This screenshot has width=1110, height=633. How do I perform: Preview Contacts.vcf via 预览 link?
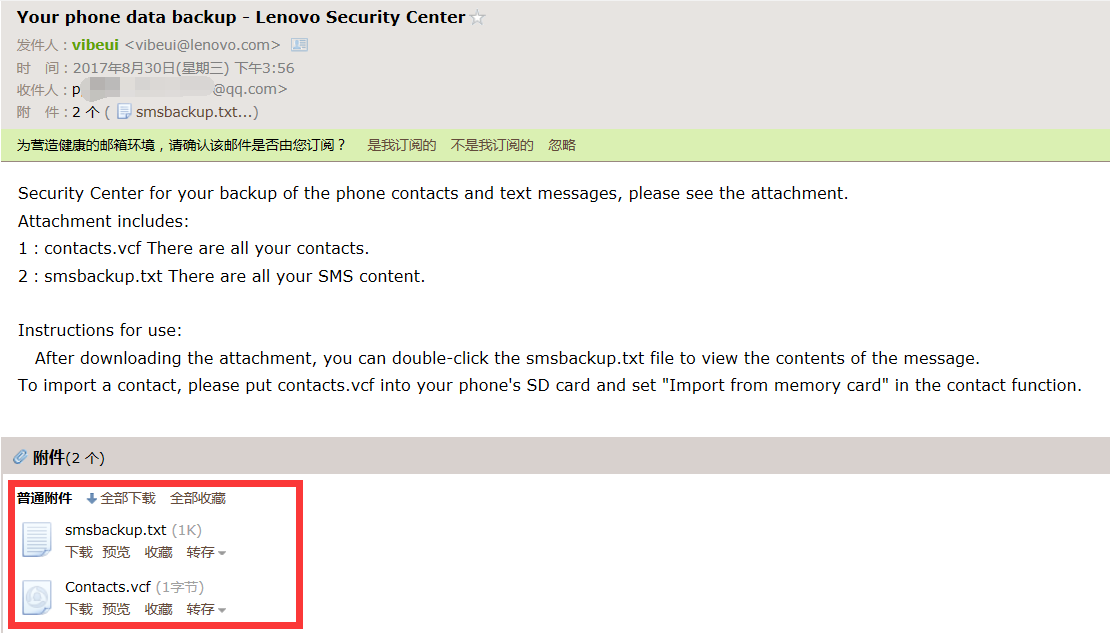point(116,609)
